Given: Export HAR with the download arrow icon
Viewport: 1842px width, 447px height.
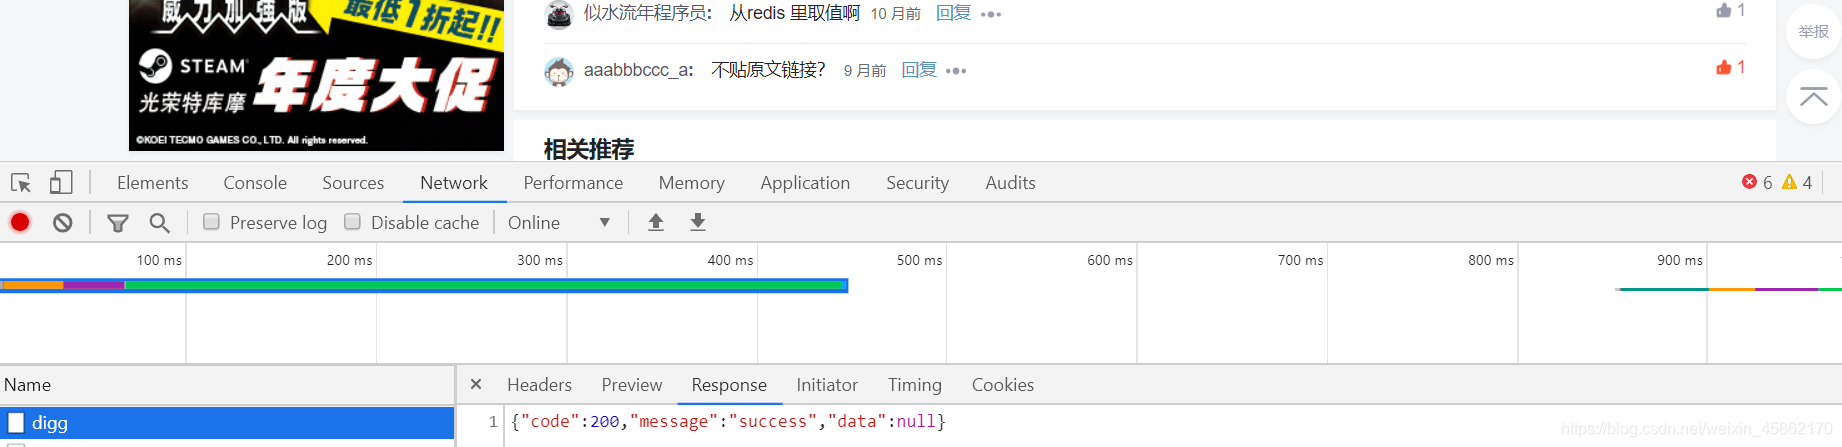Looking at the screenshot, I should pyautogui.click(x=698, y=222).
